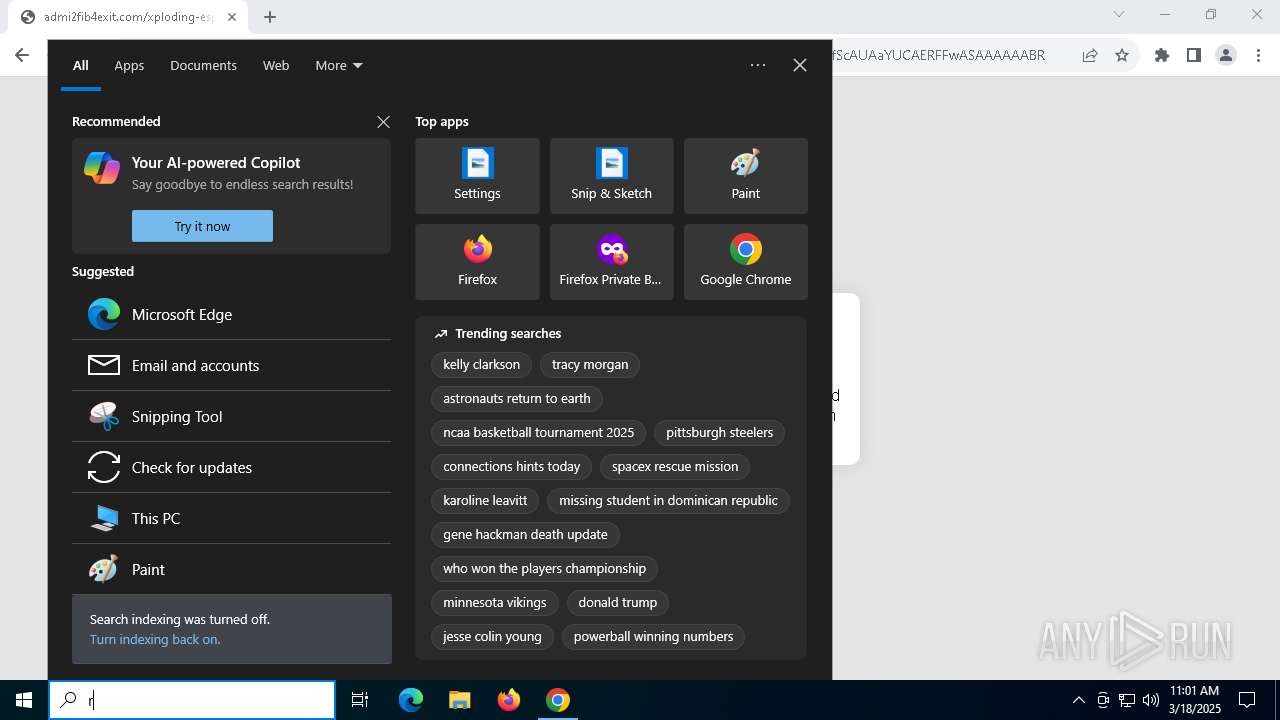1280x720 pixels.
Task: Launch Snip & Sketch tile
Action: coord(611,176)
